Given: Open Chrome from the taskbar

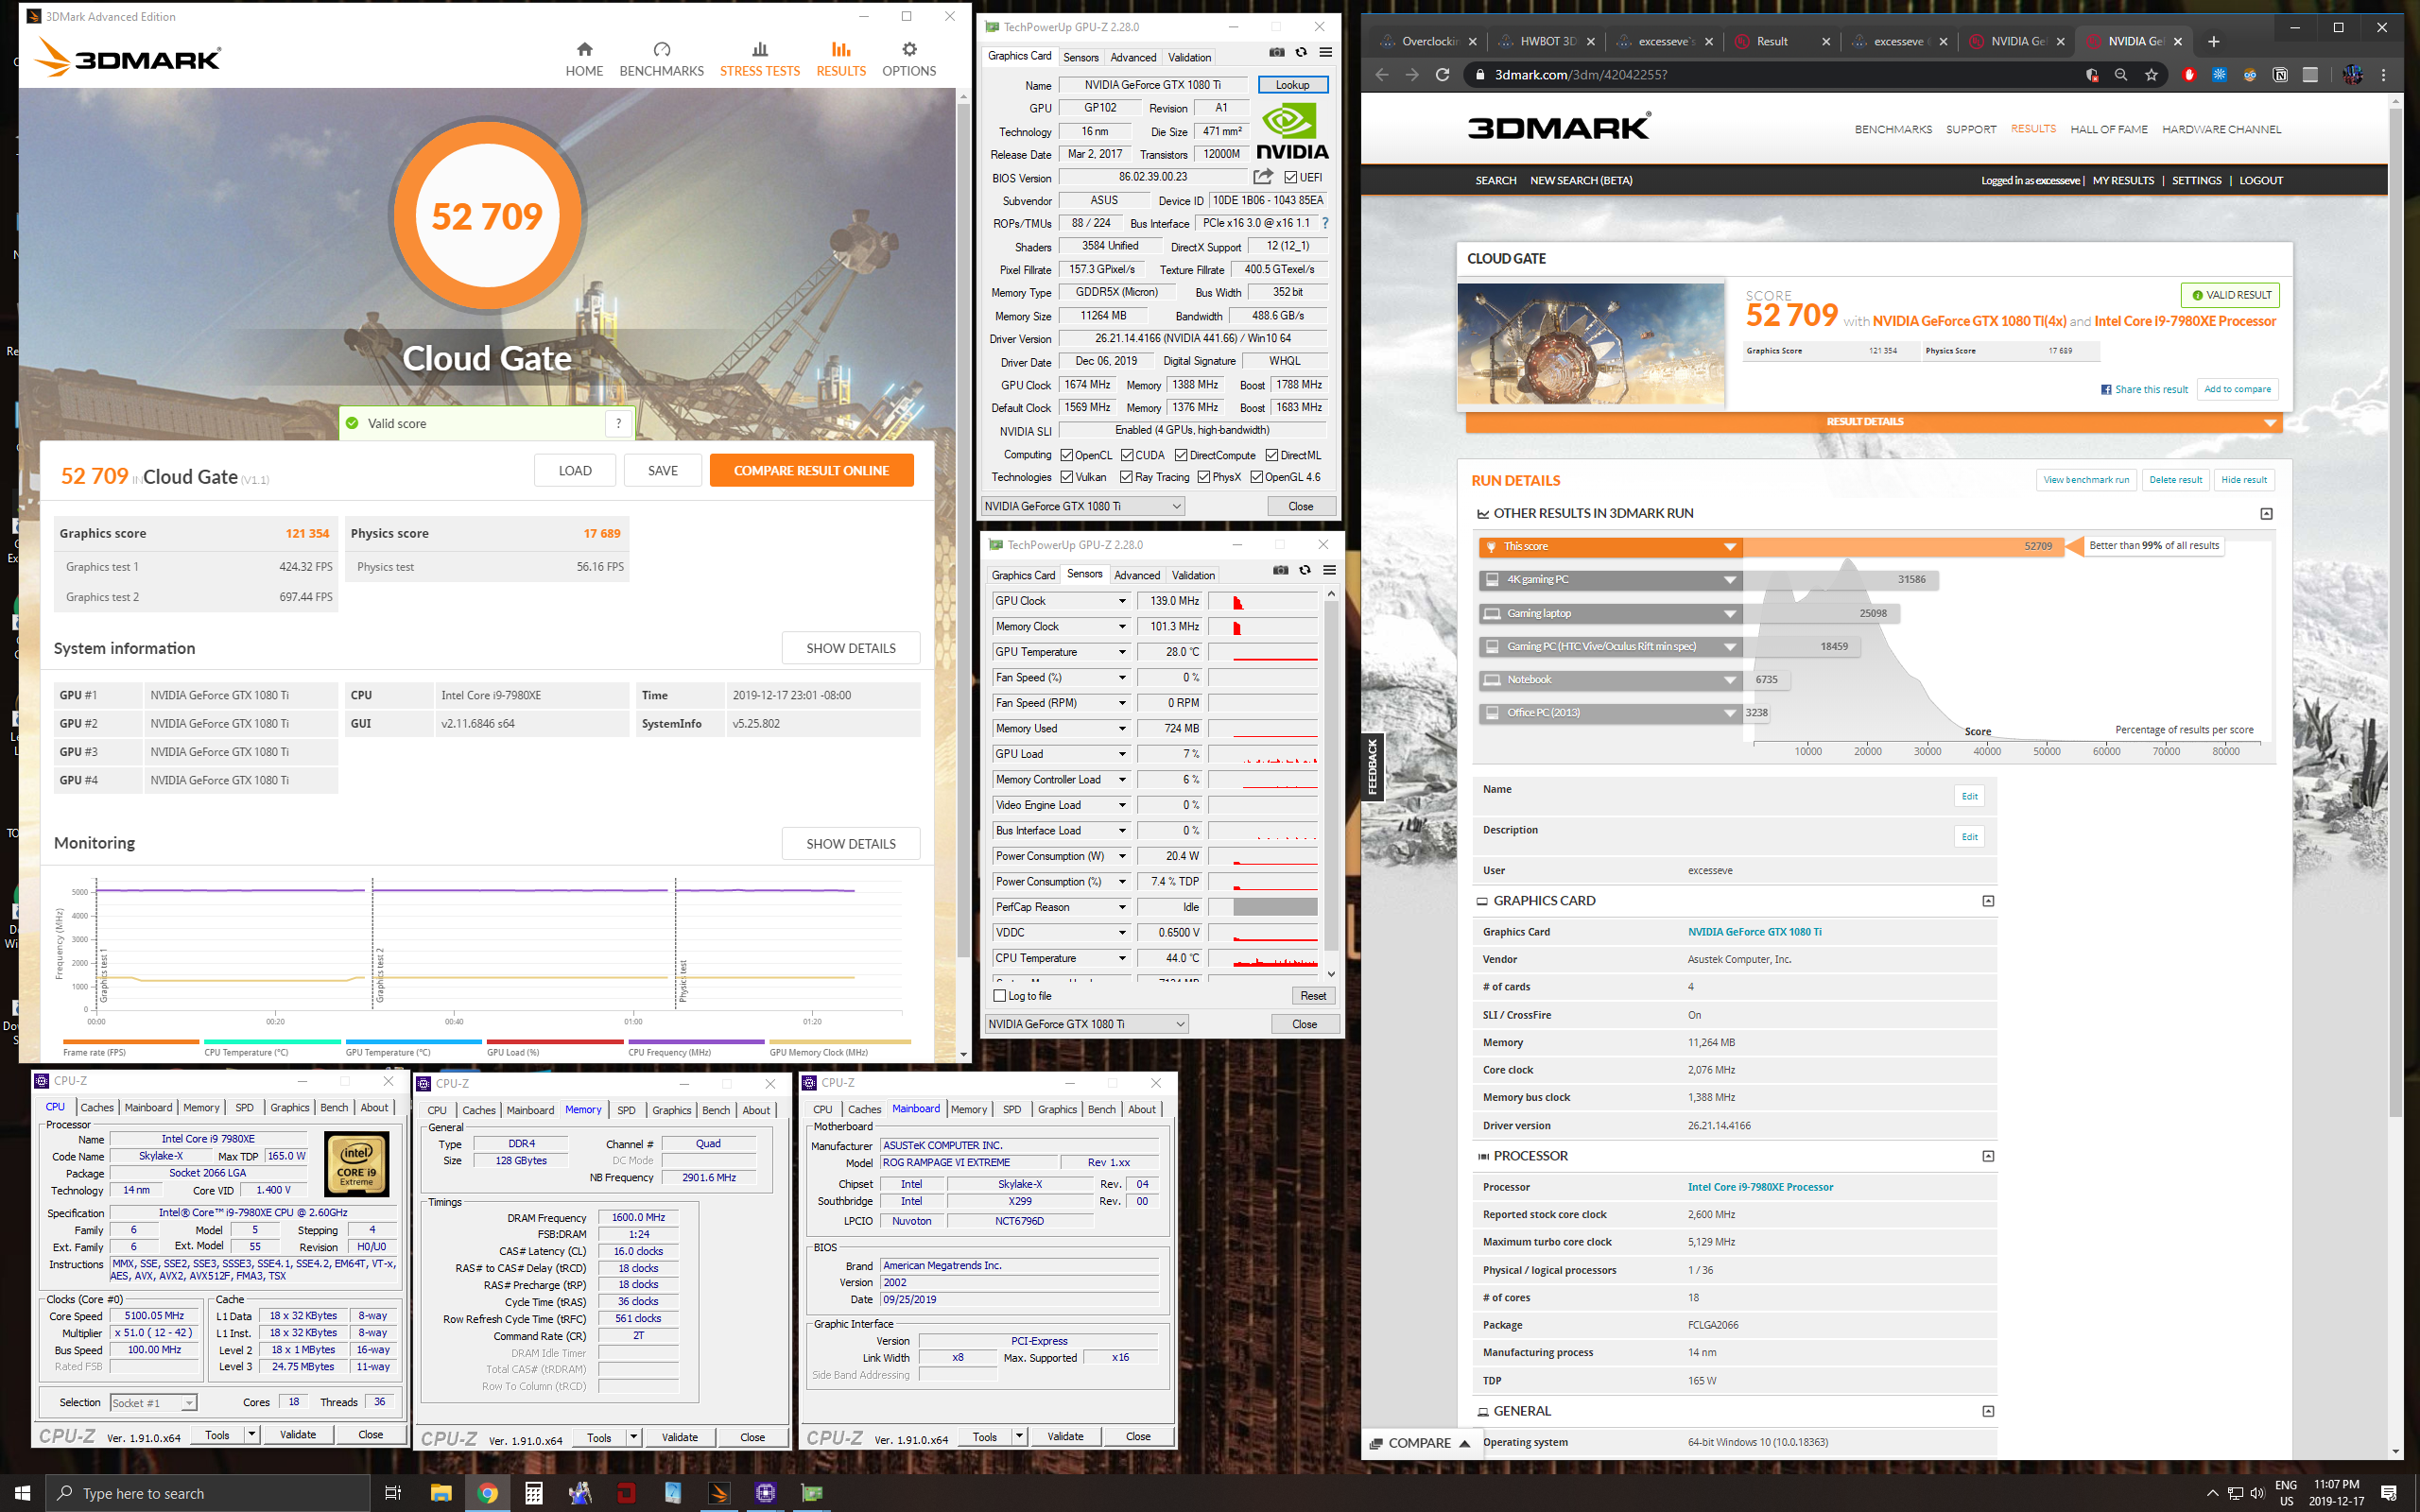Looking at the screenshot, I should [x=487, y=1493].
